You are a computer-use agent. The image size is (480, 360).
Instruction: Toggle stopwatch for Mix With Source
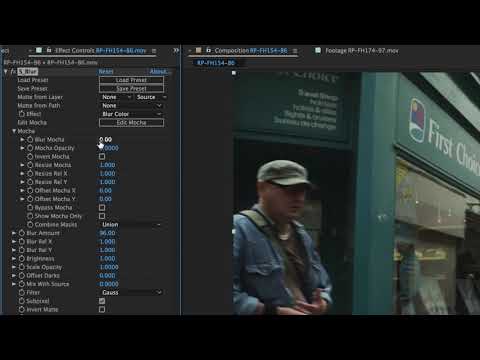22,284
